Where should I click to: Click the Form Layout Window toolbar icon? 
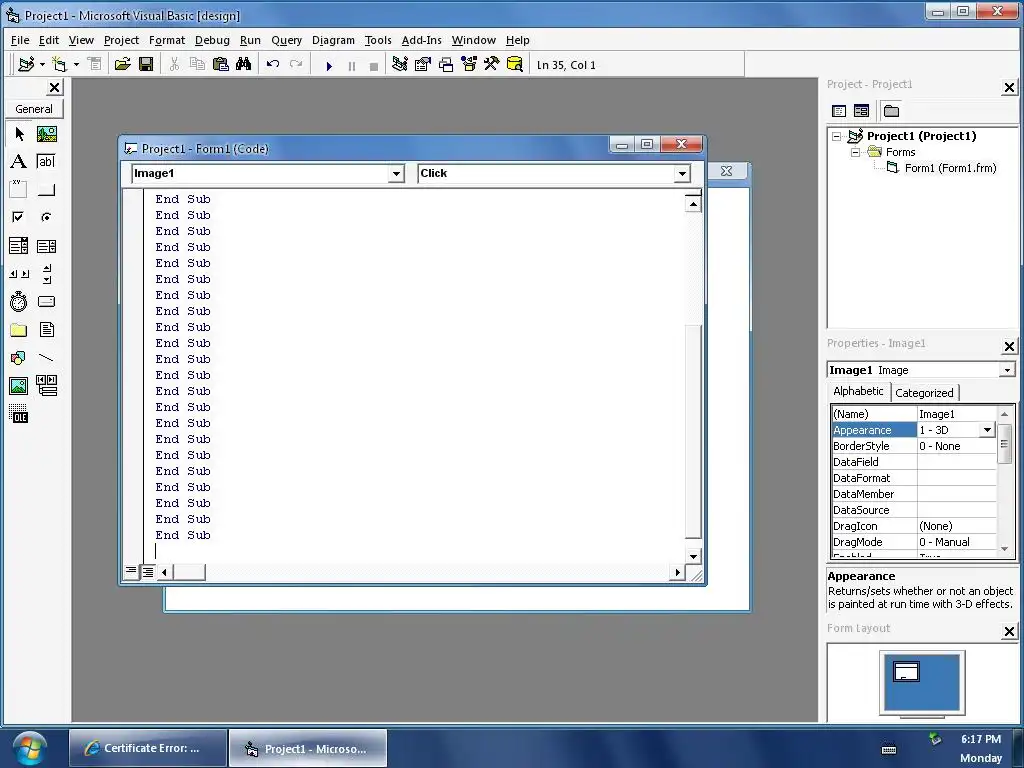pyautogui.click(x=446, y=64)
